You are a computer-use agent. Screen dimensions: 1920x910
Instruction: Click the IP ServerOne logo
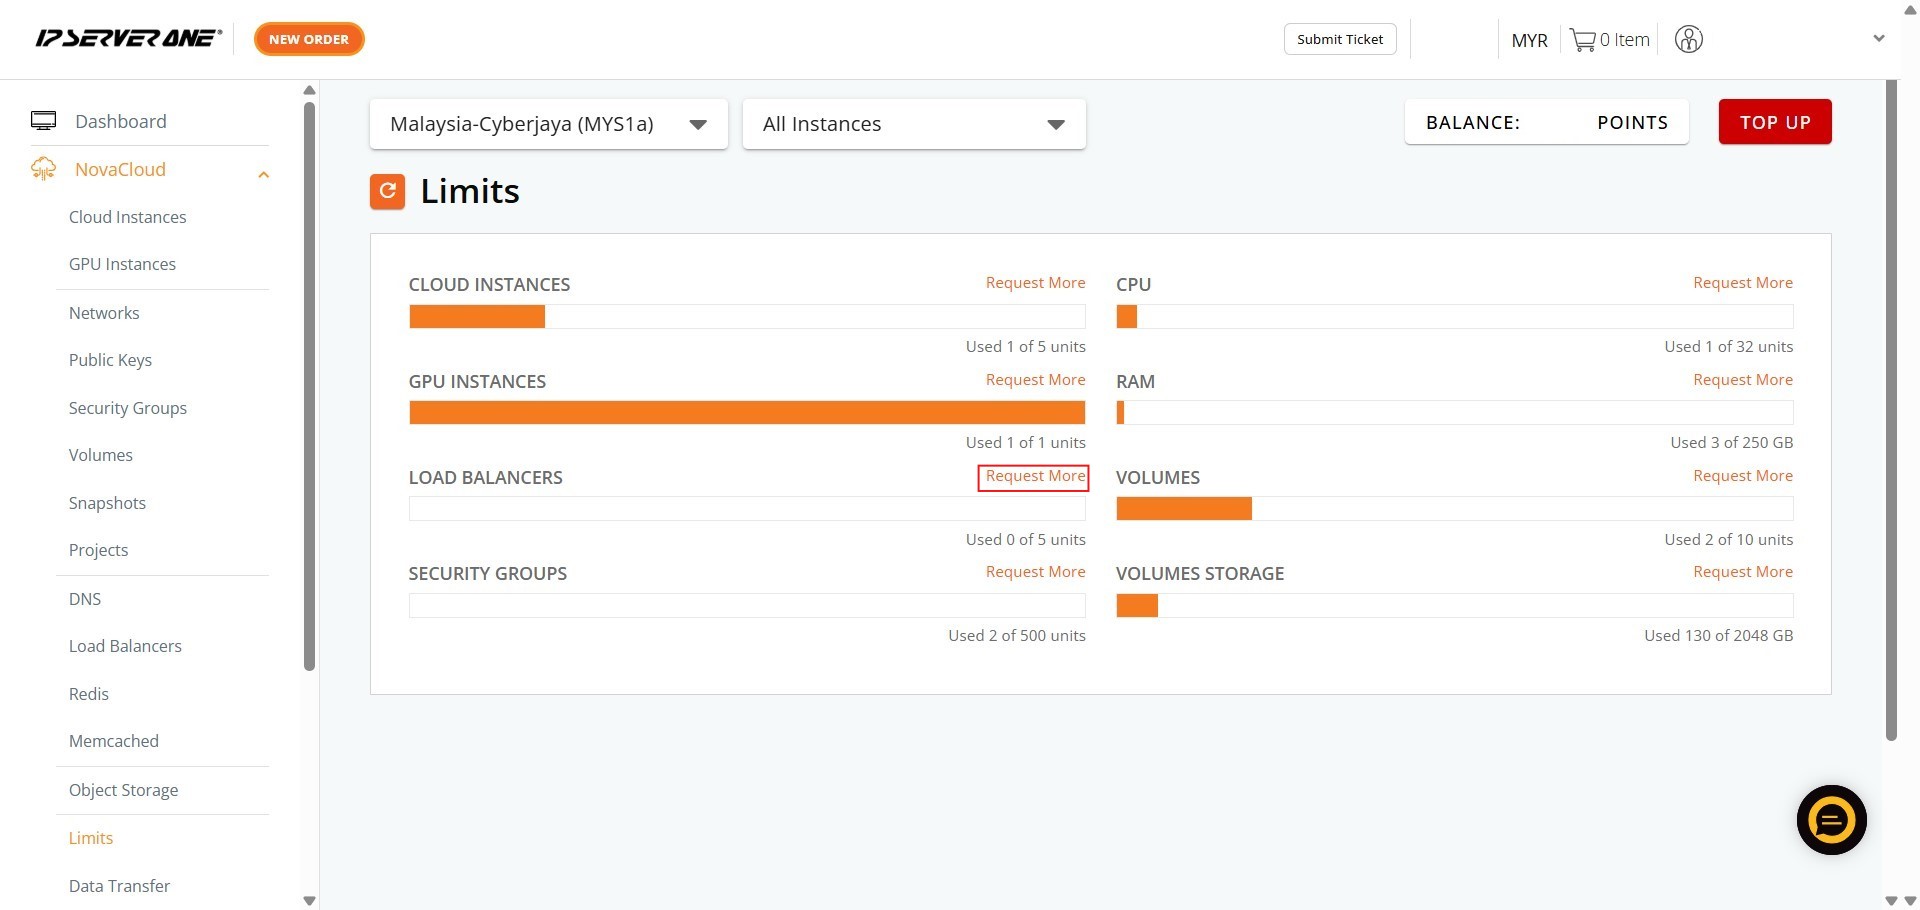(128, 39)
